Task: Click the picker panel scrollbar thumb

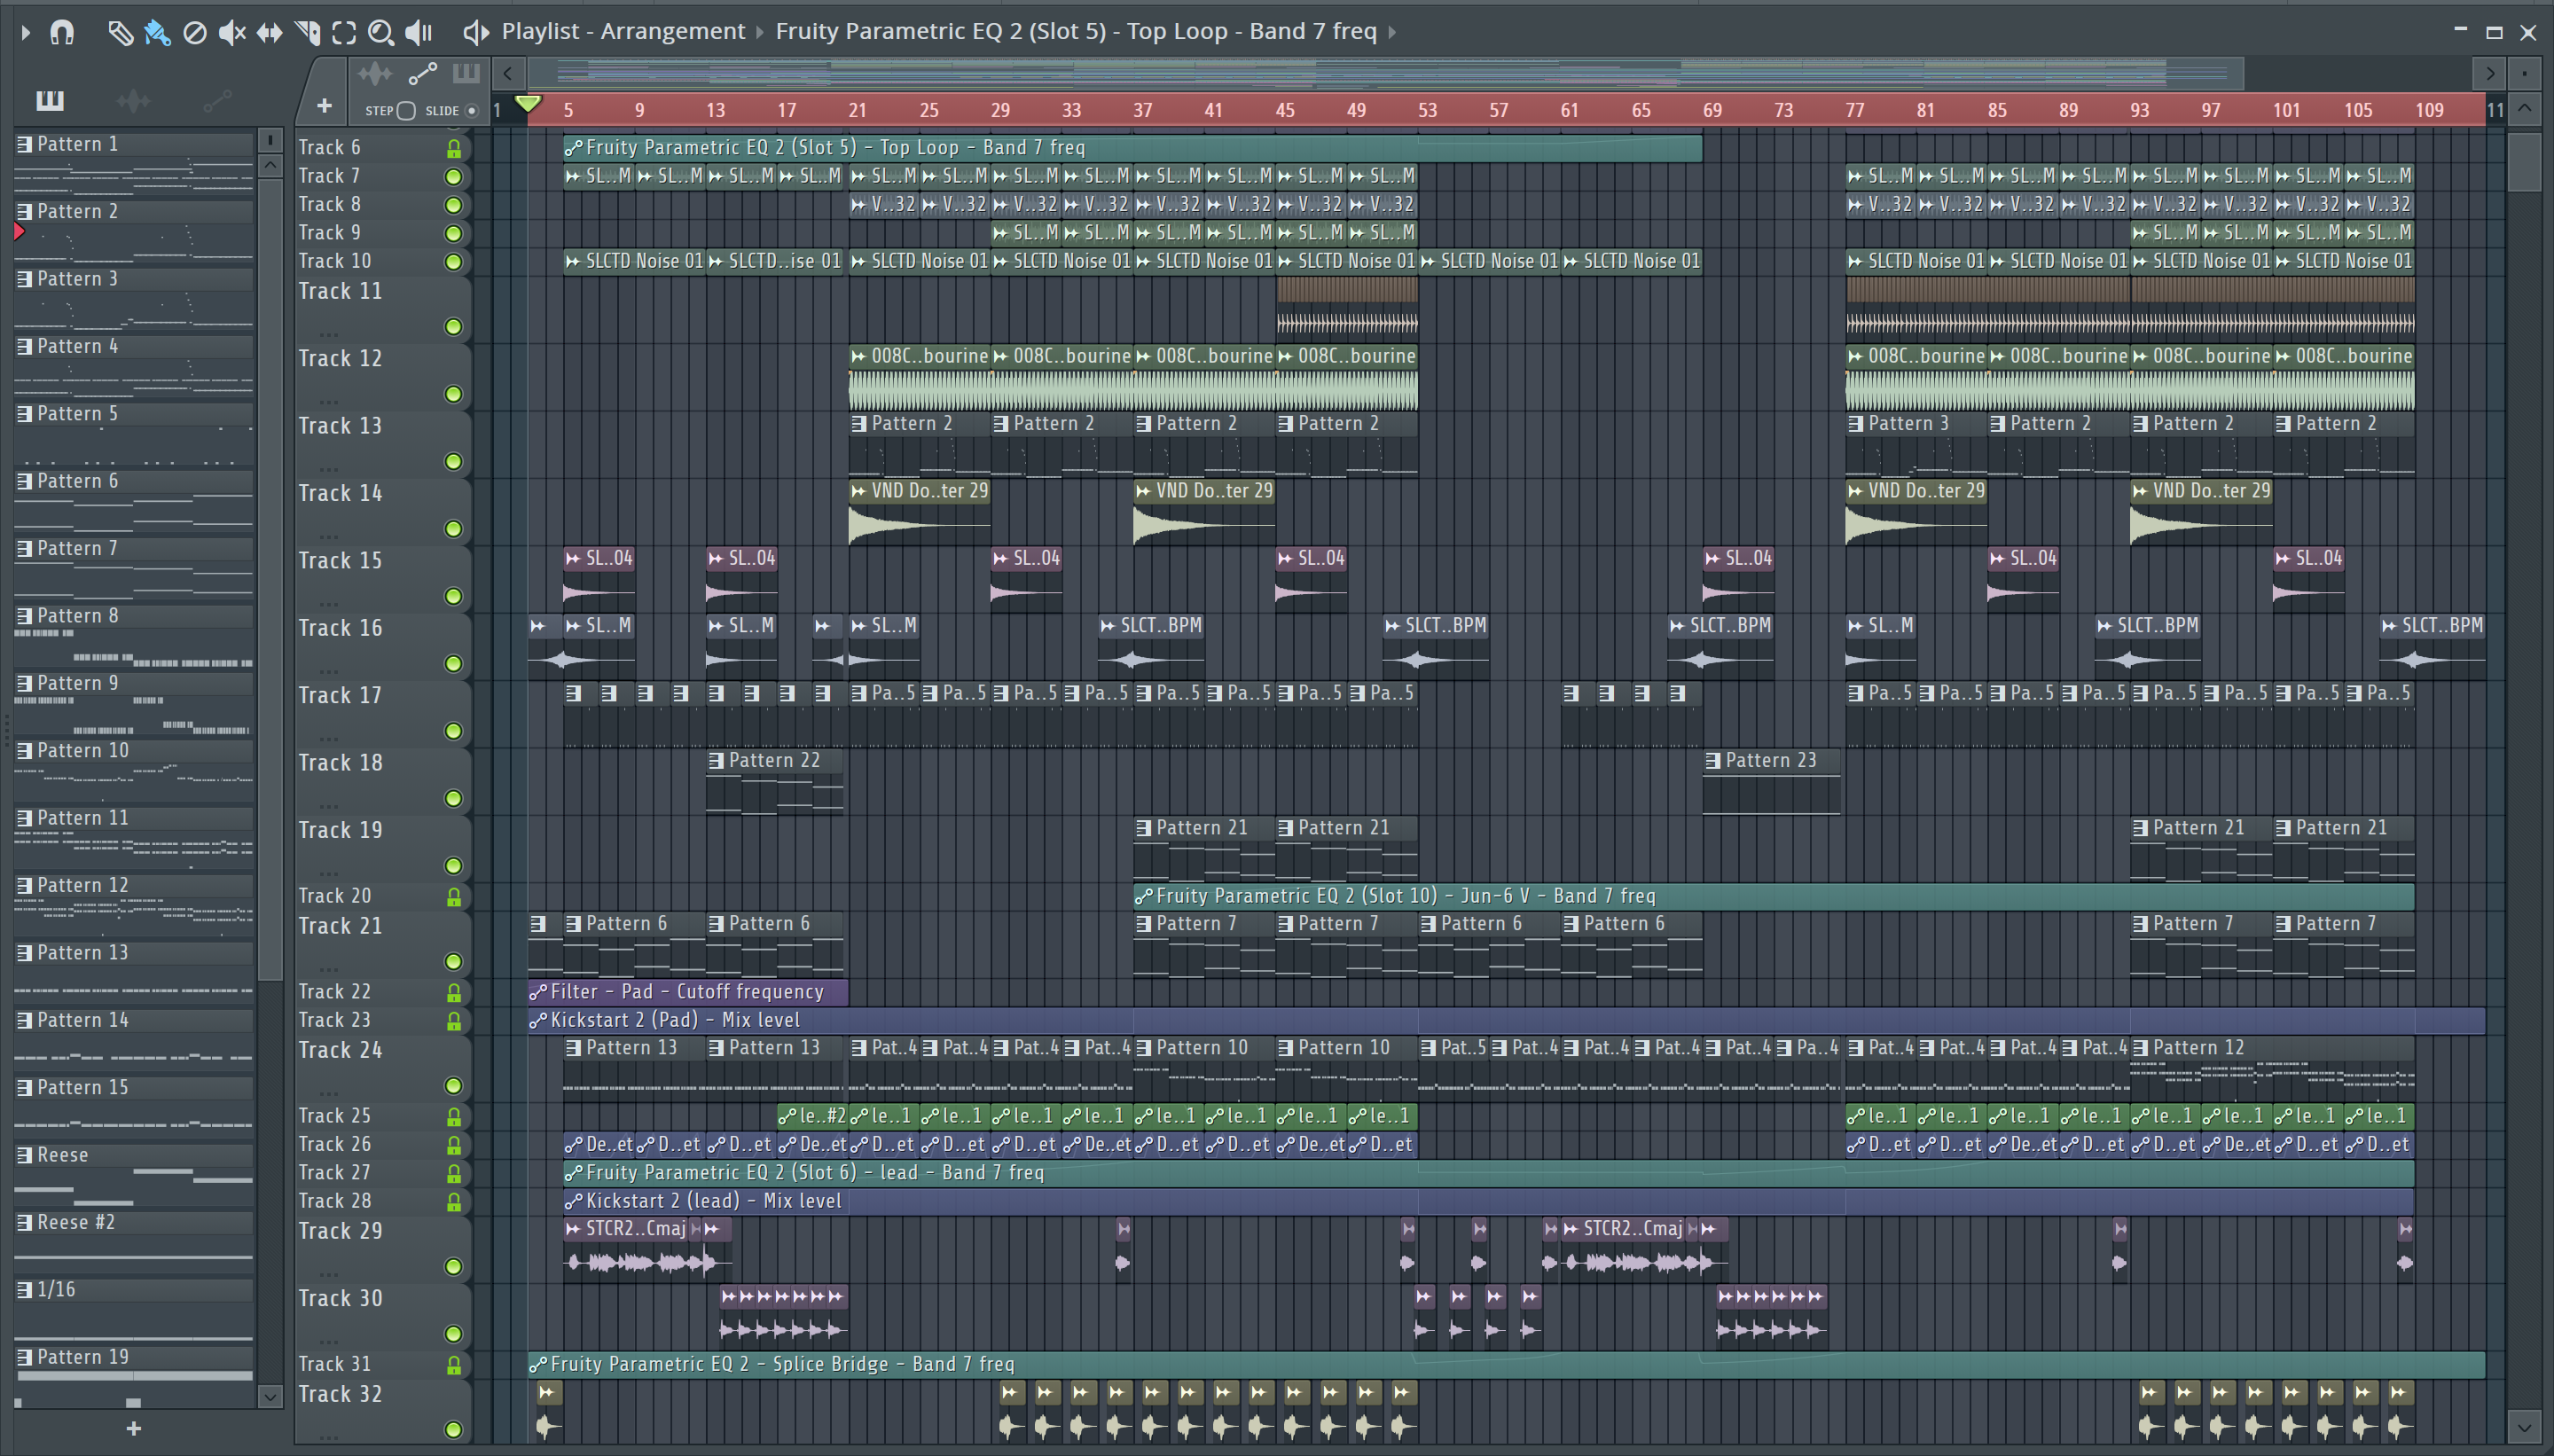Action: tap(270, 580)
